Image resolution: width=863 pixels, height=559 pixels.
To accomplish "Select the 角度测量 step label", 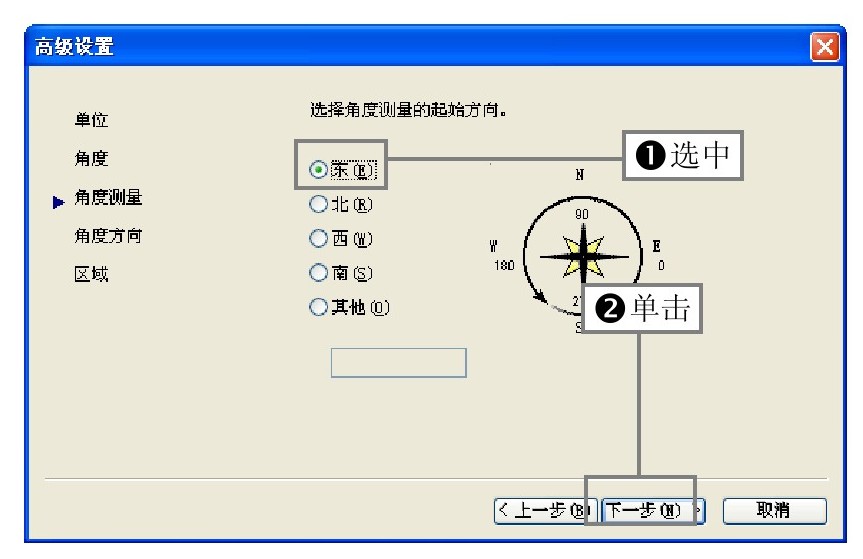I will [x=108, y=197].
